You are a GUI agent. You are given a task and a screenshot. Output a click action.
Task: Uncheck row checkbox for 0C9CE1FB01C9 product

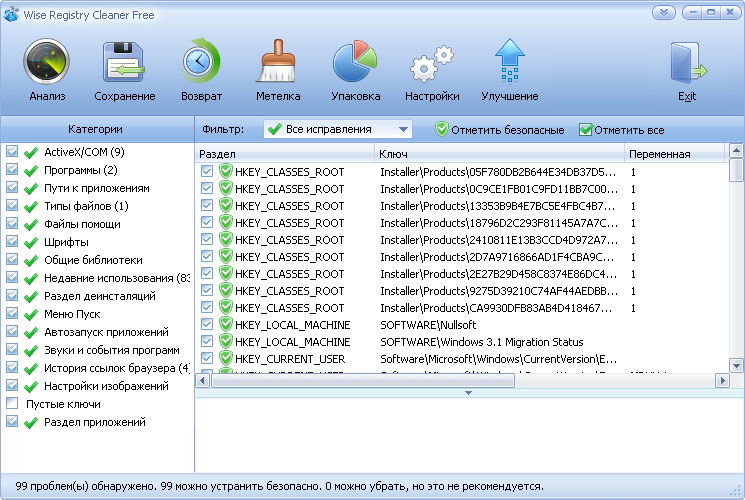click(x=207, y=189)
